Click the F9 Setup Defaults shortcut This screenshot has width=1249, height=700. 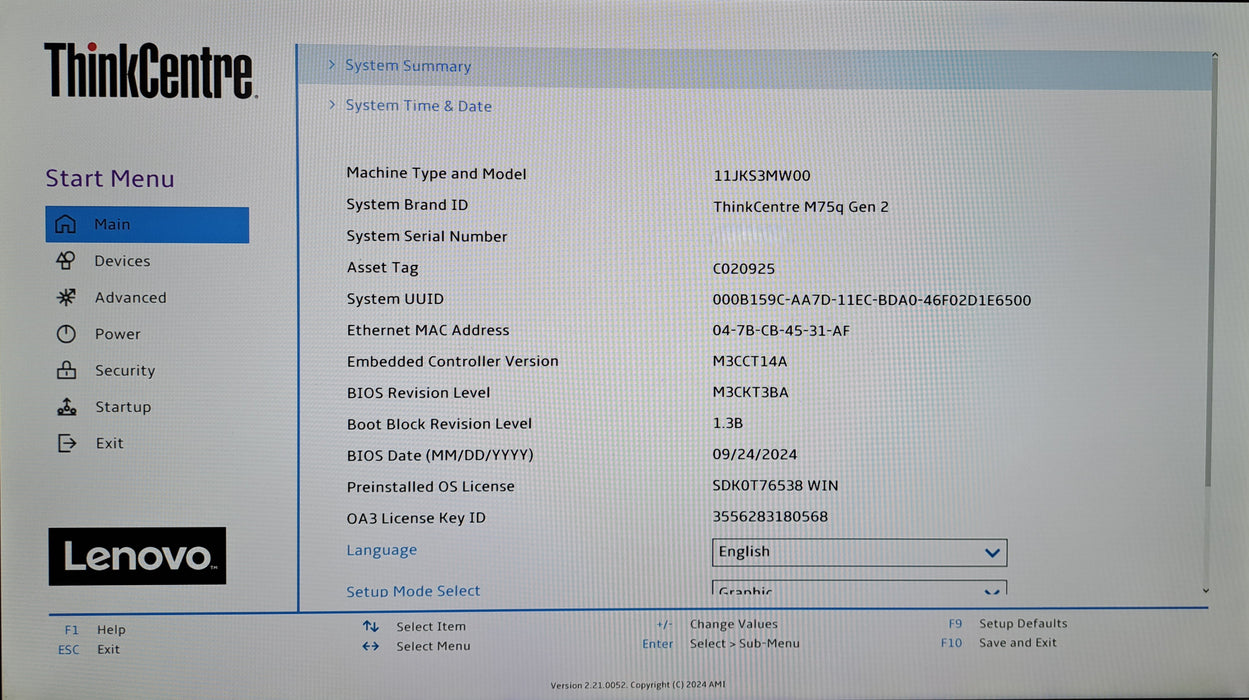pyautogui.click(x=1008, y=623)
